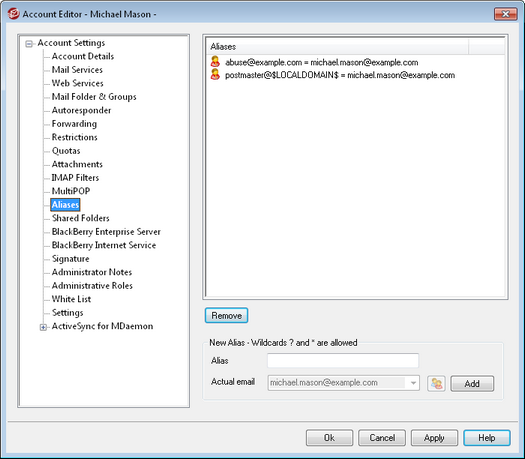Go to the Autoresponder section
The height and width of the screenshot is (459, 525).
pyautogui.click(x=81, y=110)
